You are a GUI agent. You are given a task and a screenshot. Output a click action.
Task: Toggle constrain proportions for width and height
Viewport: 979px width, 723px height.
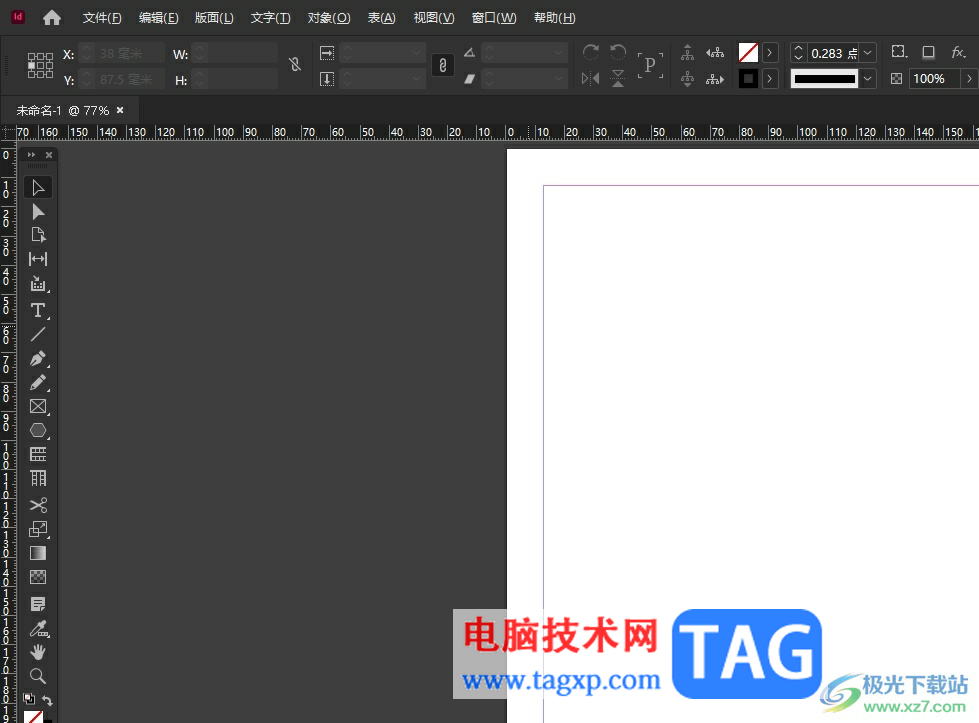pos(294,65)
